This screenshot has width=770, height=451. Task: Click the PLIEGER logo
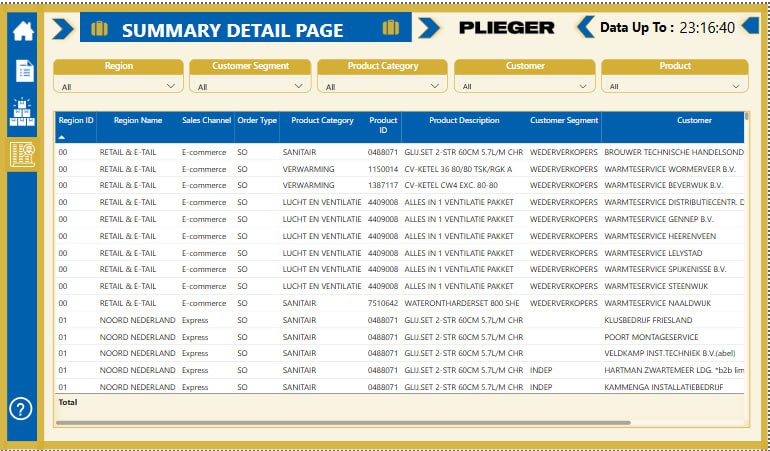coord(506,28)
